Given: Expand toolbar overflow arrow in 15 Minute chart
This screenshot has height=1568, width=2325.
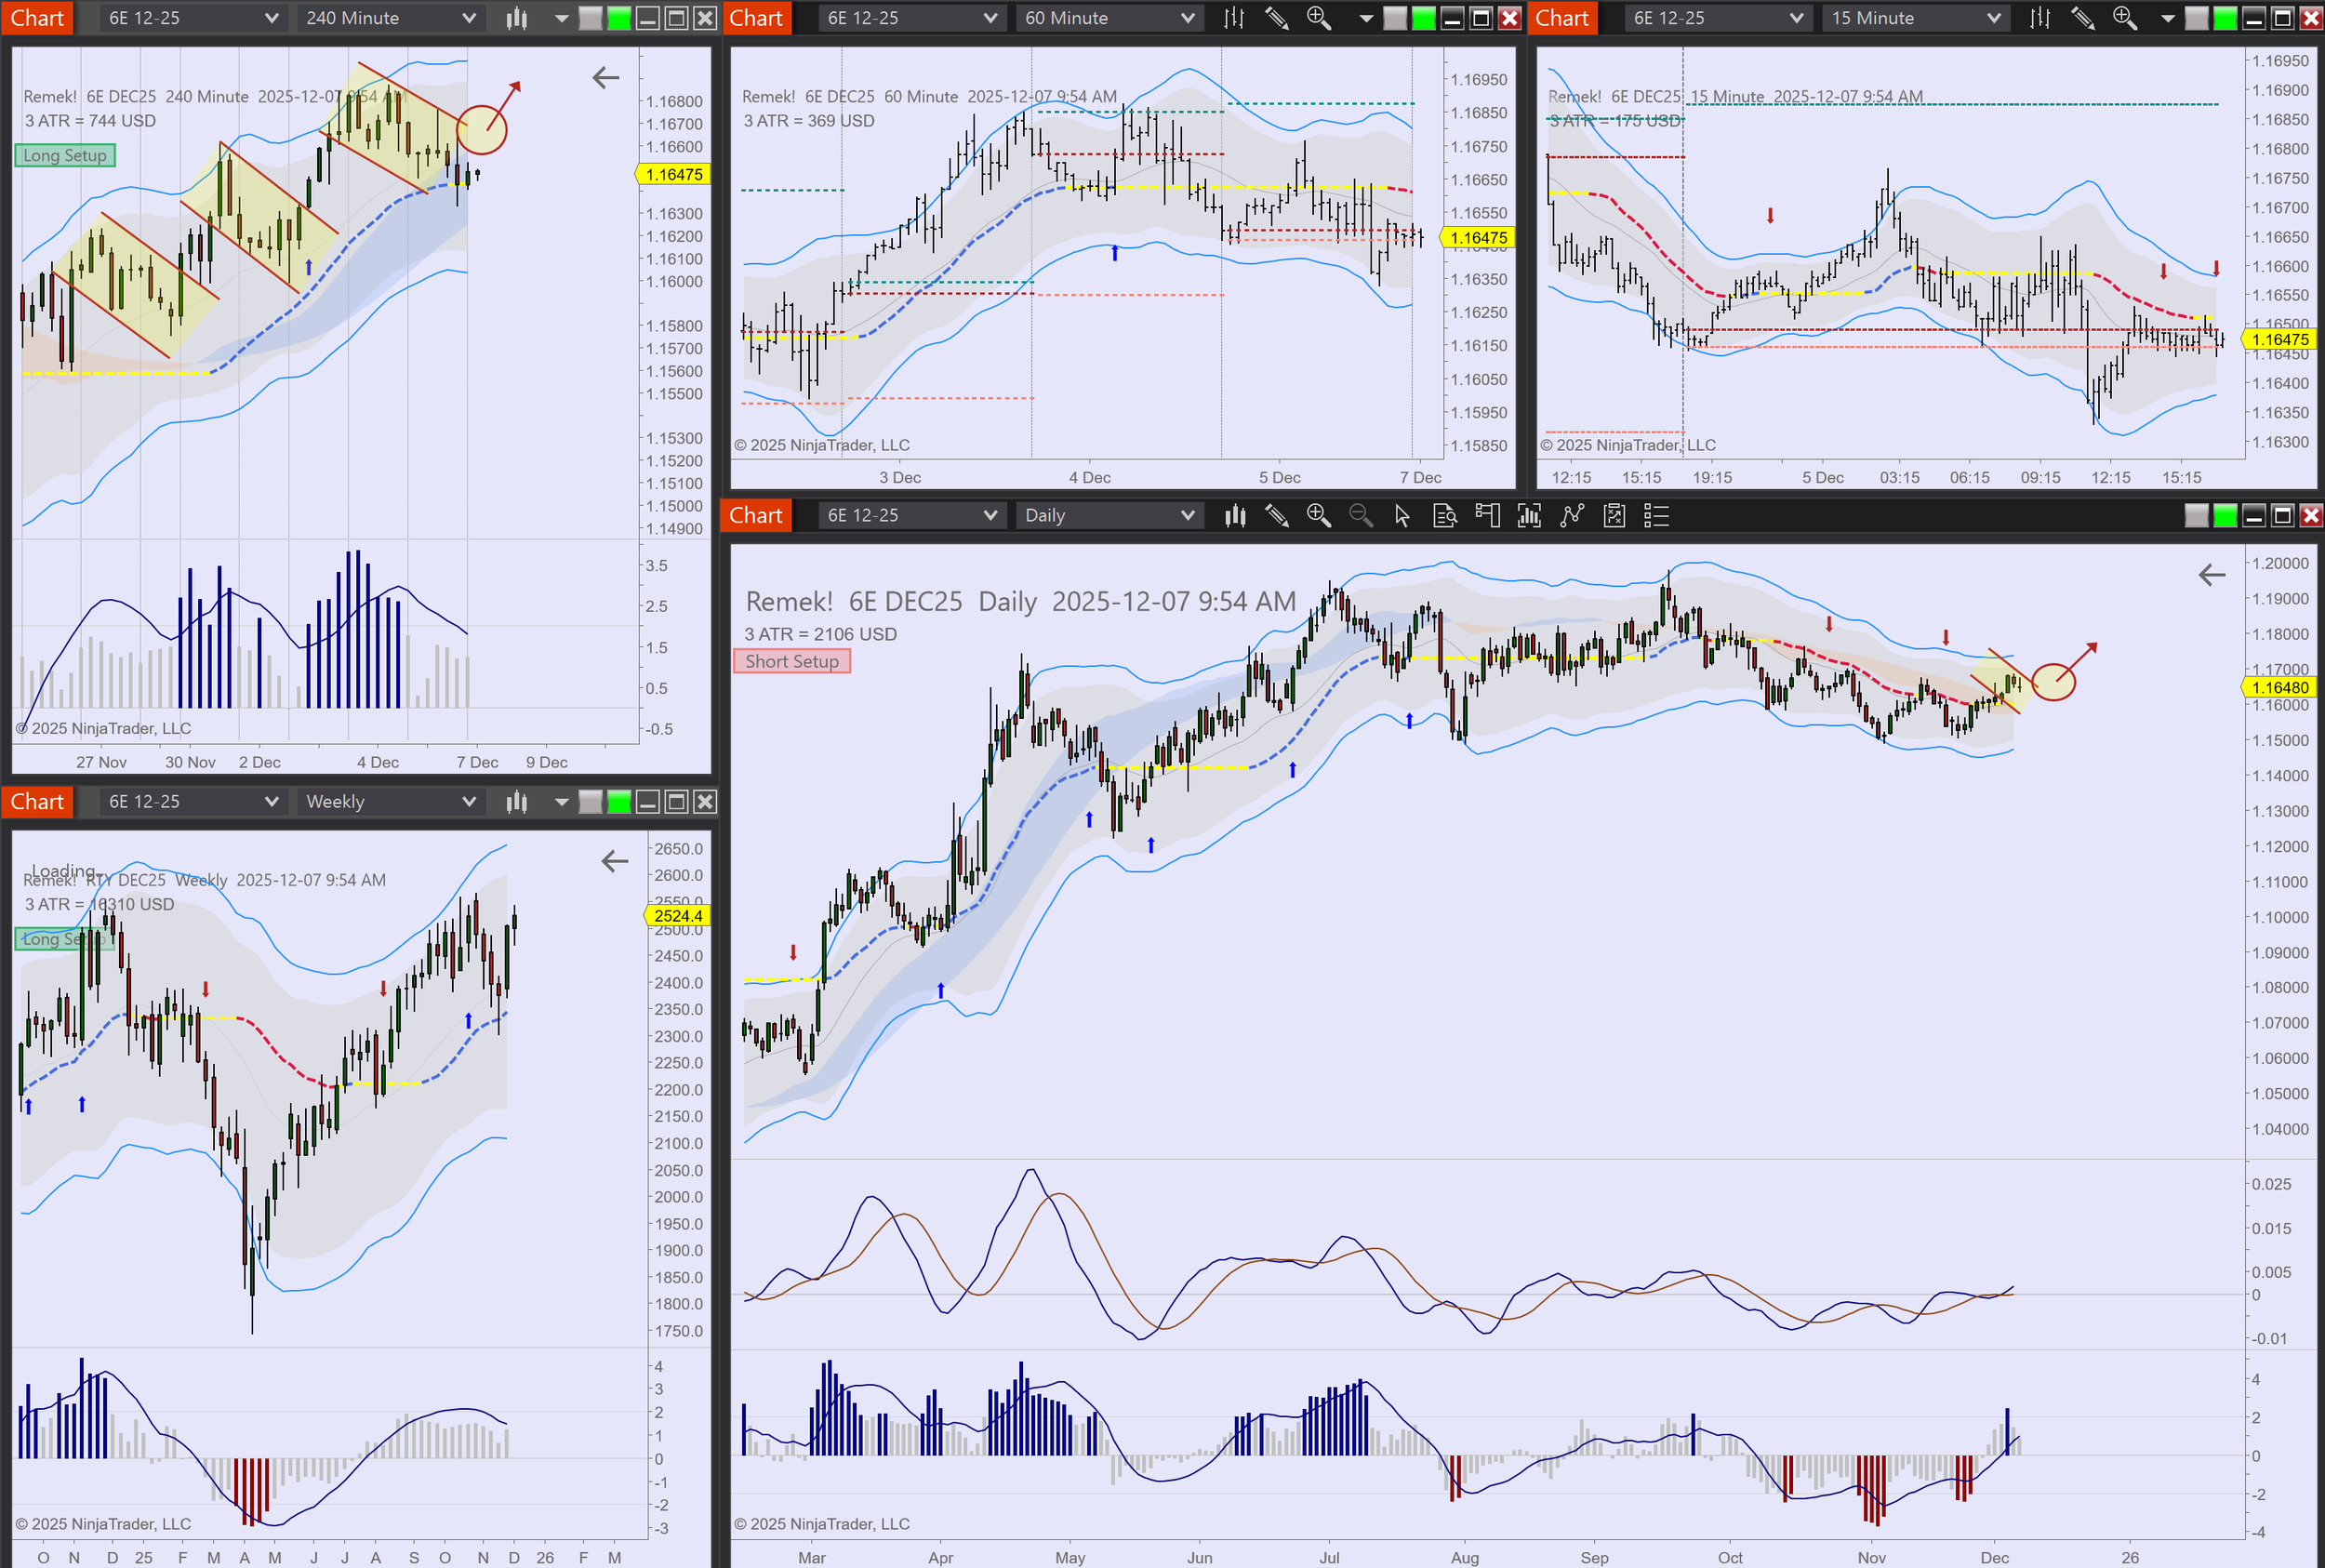Looking at the screenshot, I should [2168, 18].
